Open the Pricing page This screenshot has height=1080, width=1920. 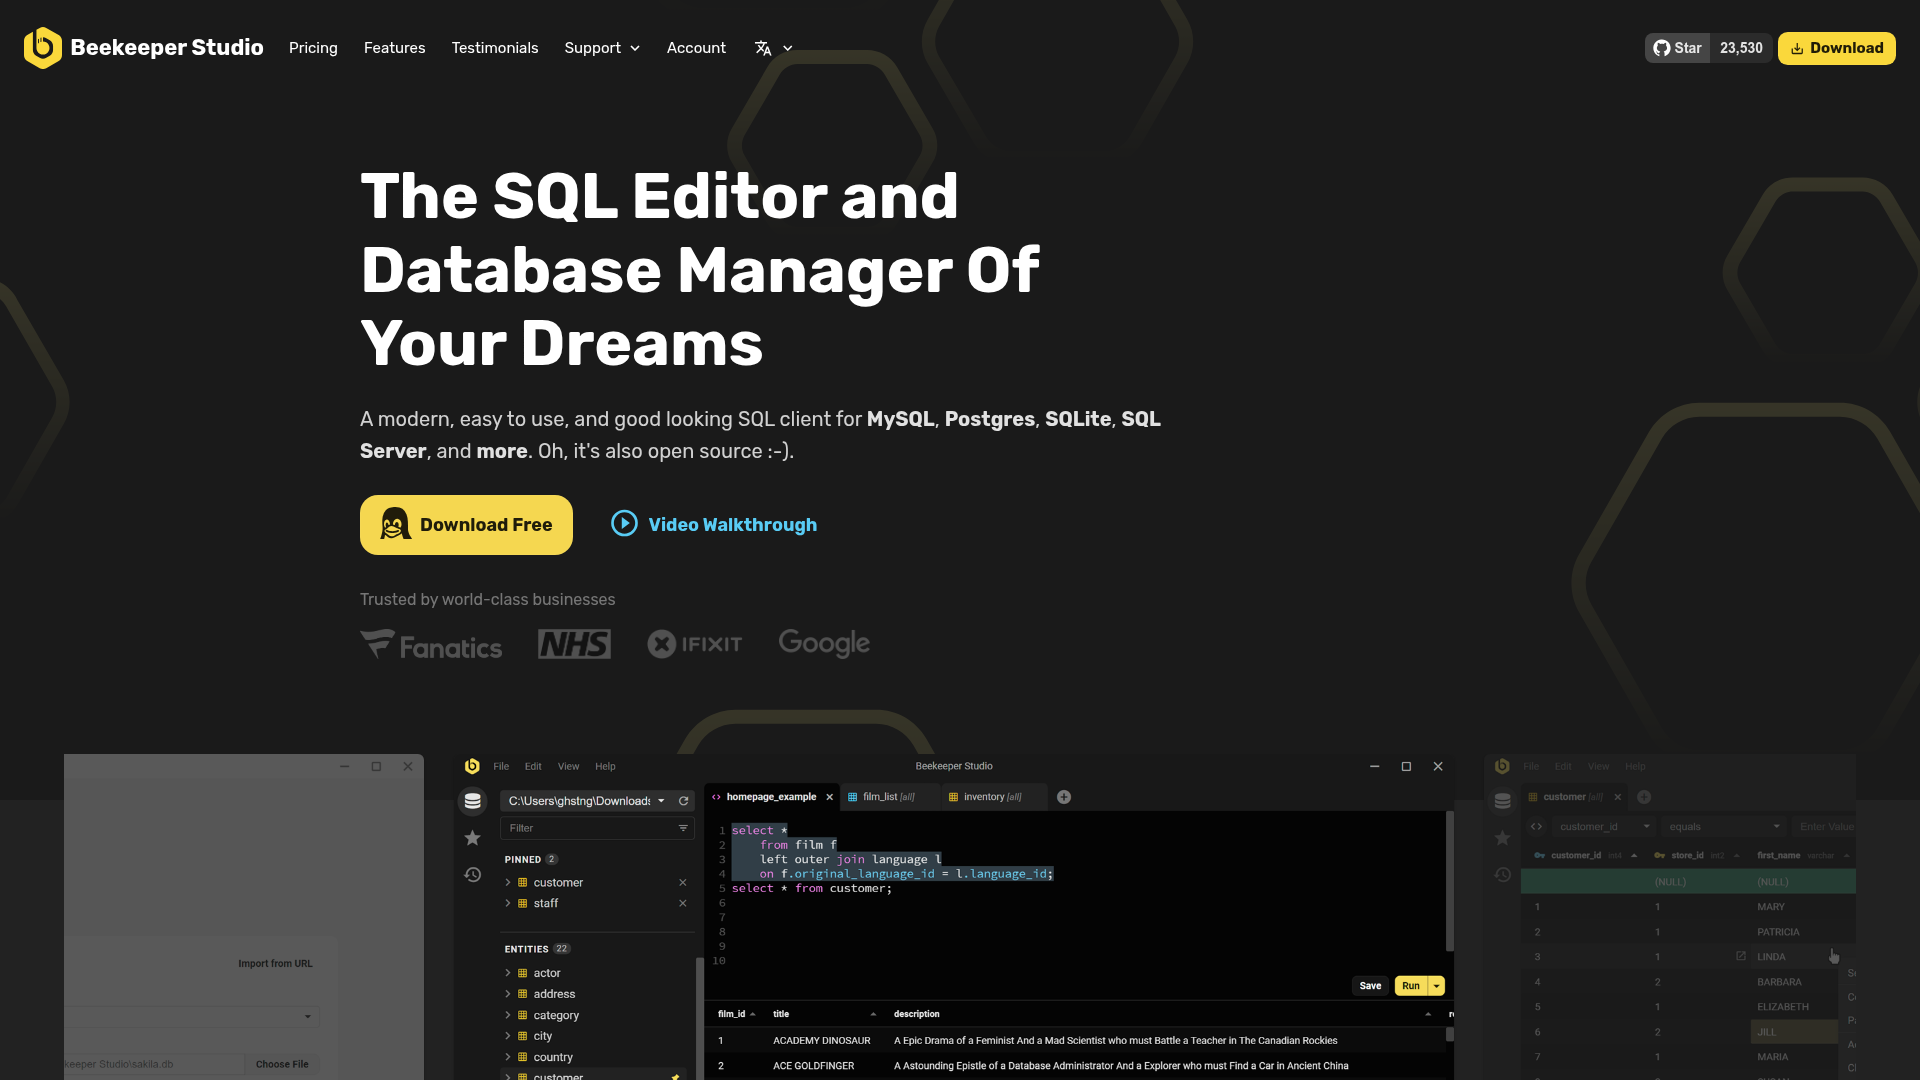313,48
